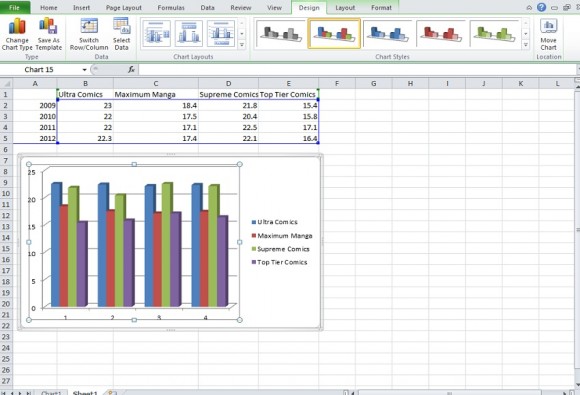Viewport: 580px width, 395px height.
Task: Click the Insert Worksheet tab icon
Action: [x=111, y=392]
